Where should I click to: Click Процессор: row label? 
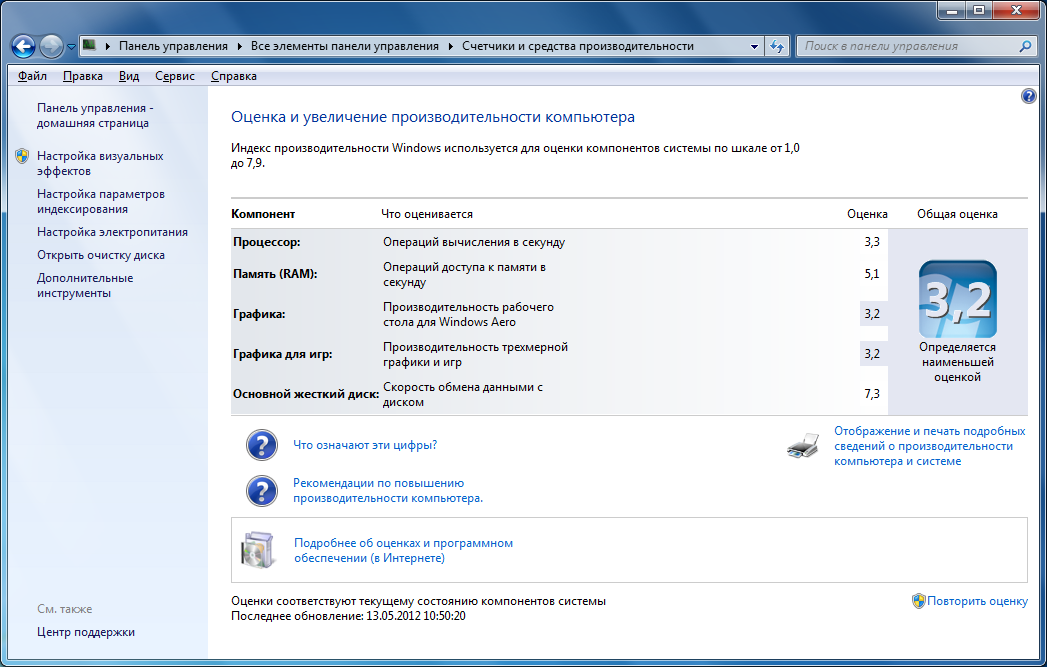click(x=266, y=242)
